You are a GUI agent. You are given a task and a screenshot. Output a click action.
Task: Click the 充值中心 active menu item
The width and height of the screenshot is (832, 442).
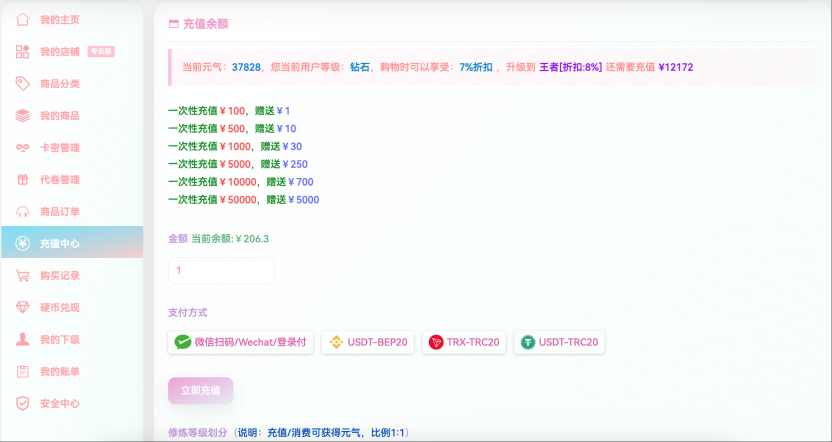(x=60, y=243)
